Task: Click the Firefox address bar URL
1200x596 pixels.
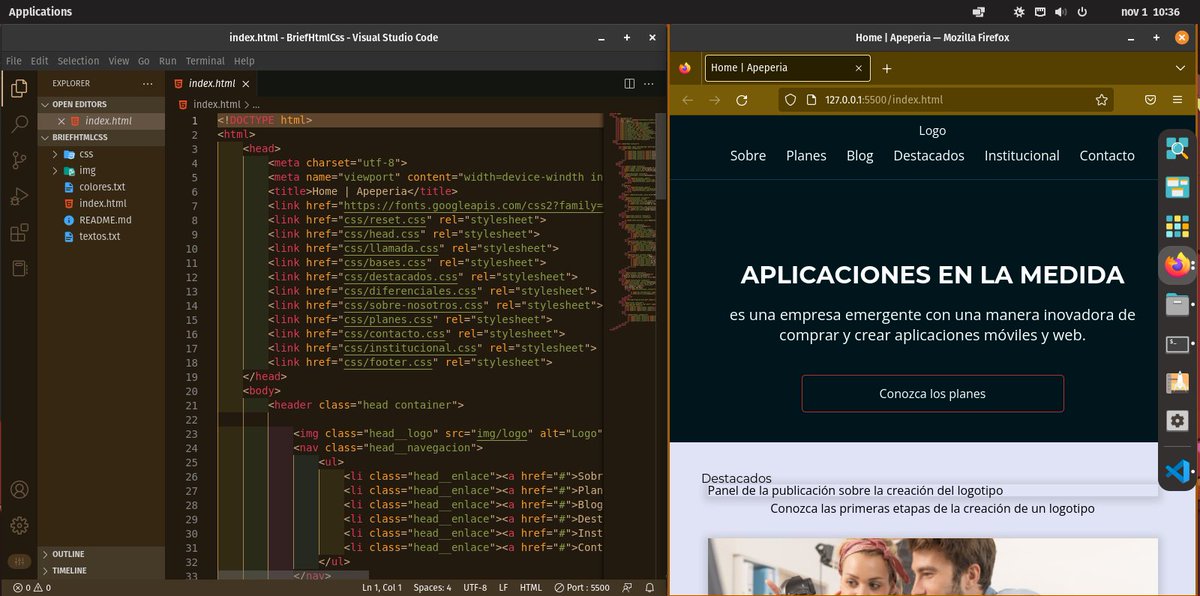Action: tap(883, 100)
